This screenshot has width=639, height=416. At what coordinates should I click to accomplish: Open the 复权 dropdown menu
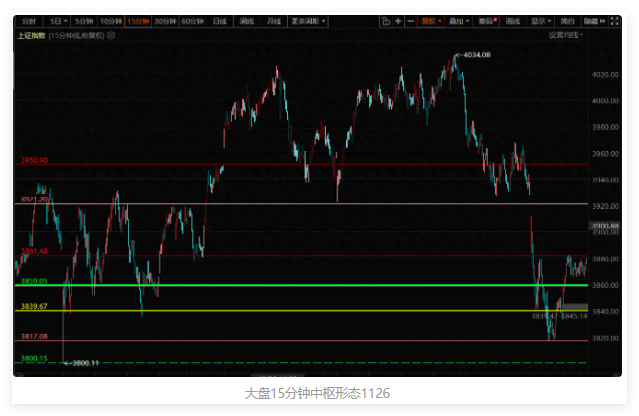[430, 20]
